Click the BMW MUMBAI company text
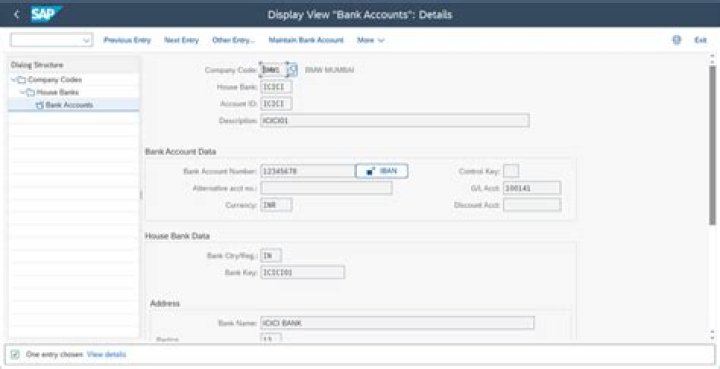The height and width of the screenshot is (369, 720). (329, 70)
